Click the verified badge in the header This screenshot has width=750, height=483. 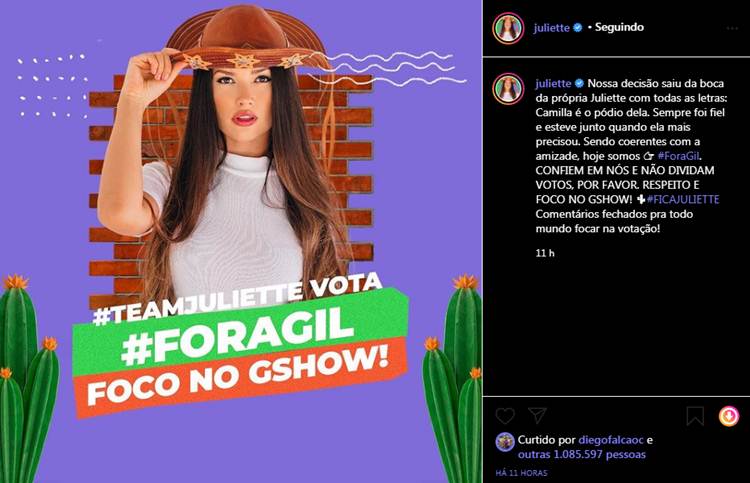[578, 28]
